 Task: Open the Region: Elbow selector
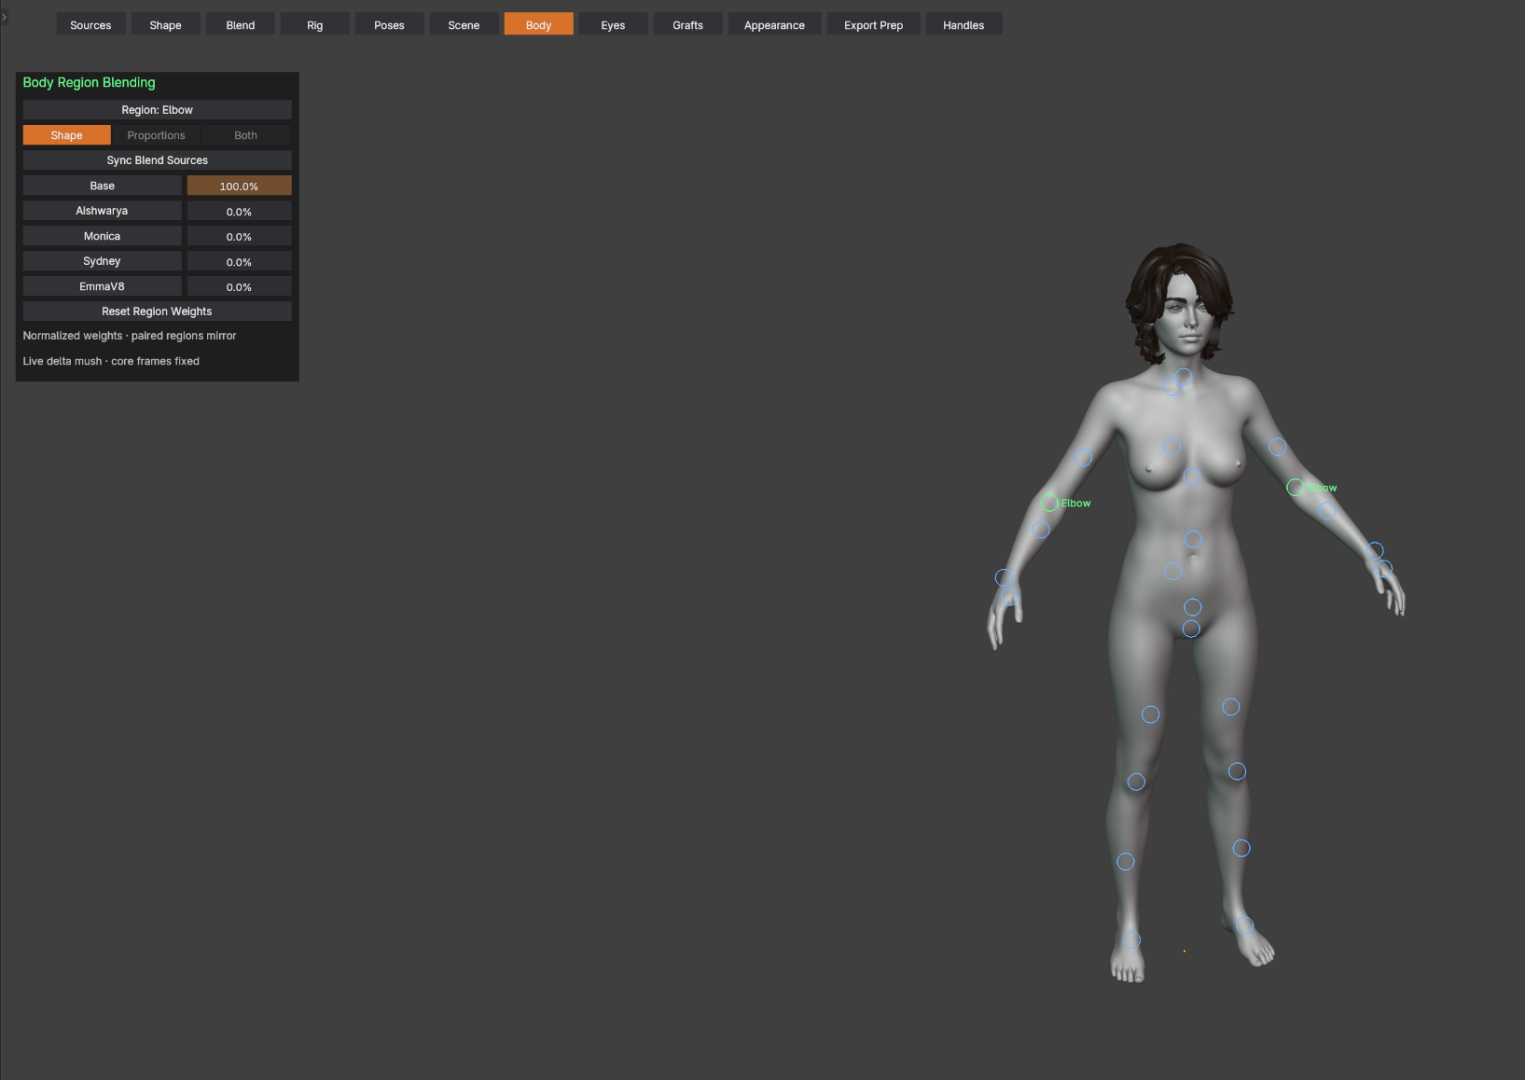point(157,110)
